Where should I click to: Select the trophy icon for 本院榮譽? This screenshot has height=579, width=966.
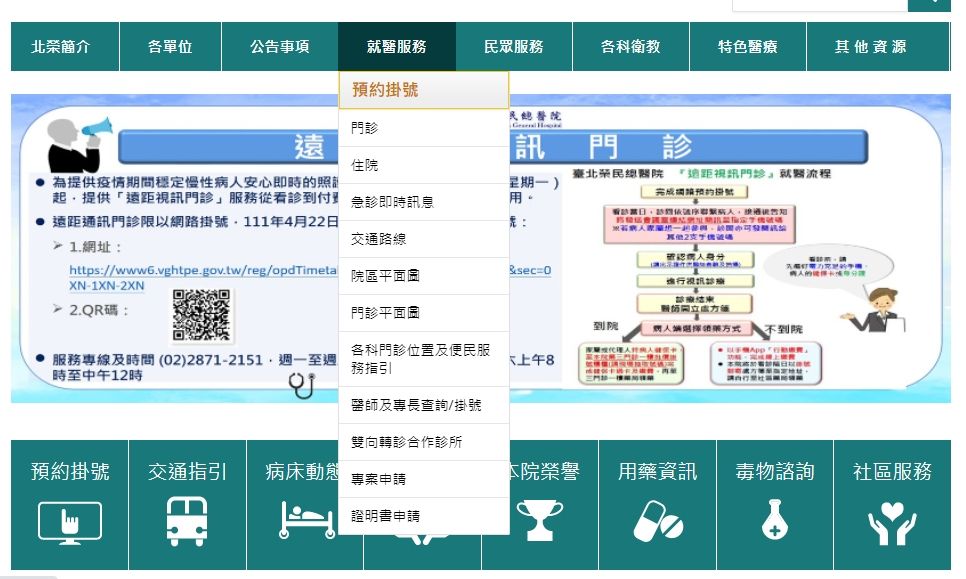[x=540, y=520]
